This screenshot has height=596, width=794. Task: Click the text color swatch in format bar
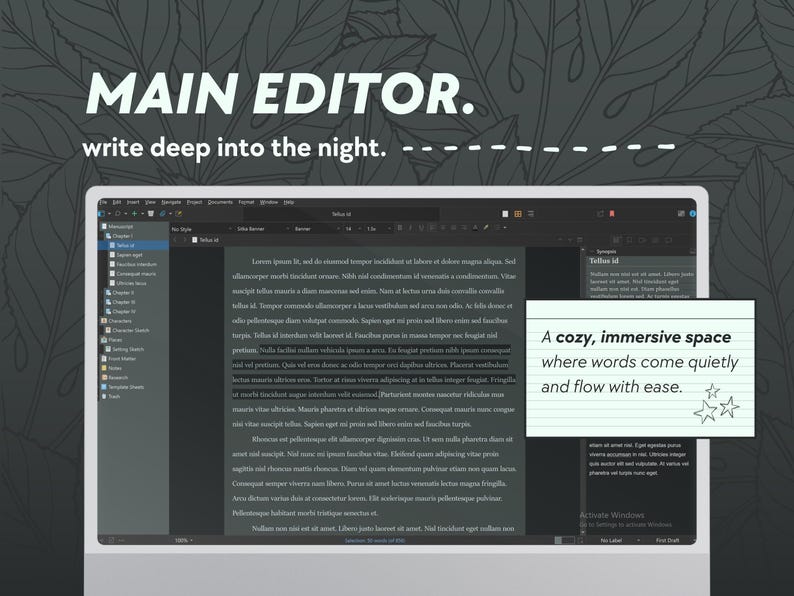coord(475,228)
